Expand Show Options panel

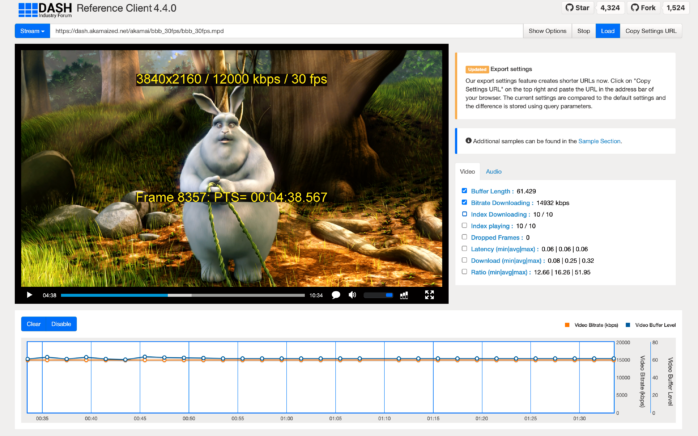coord(547,31)
